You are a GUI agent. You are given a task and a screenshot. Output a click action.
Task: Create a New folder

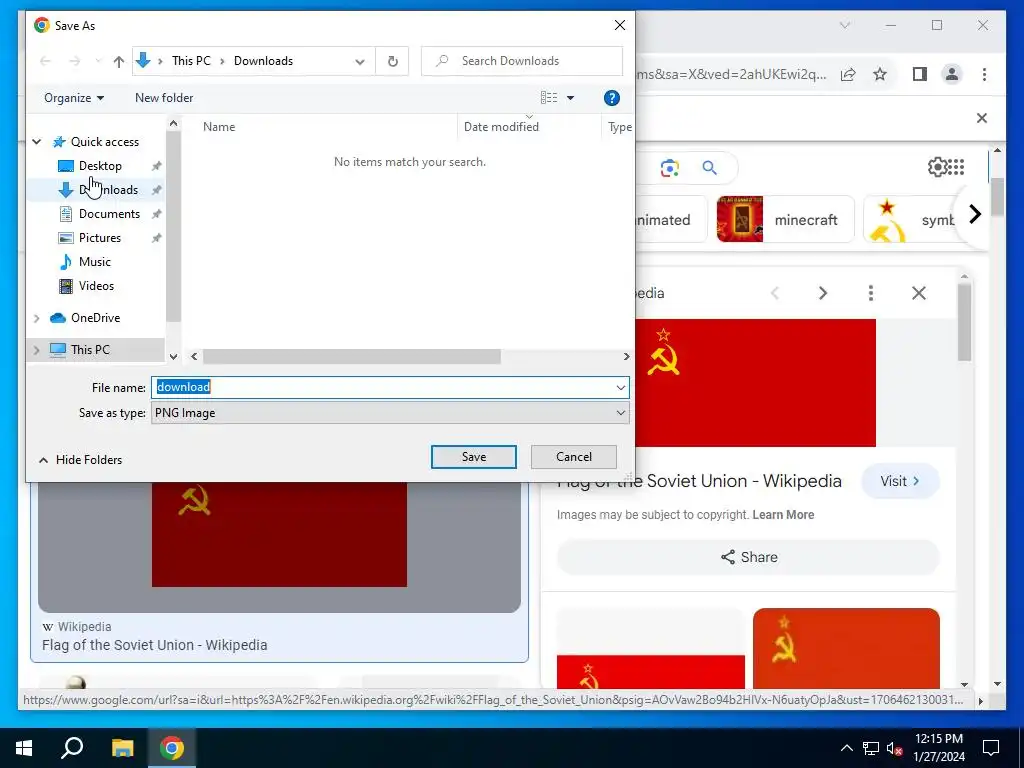tap(164, 98)
